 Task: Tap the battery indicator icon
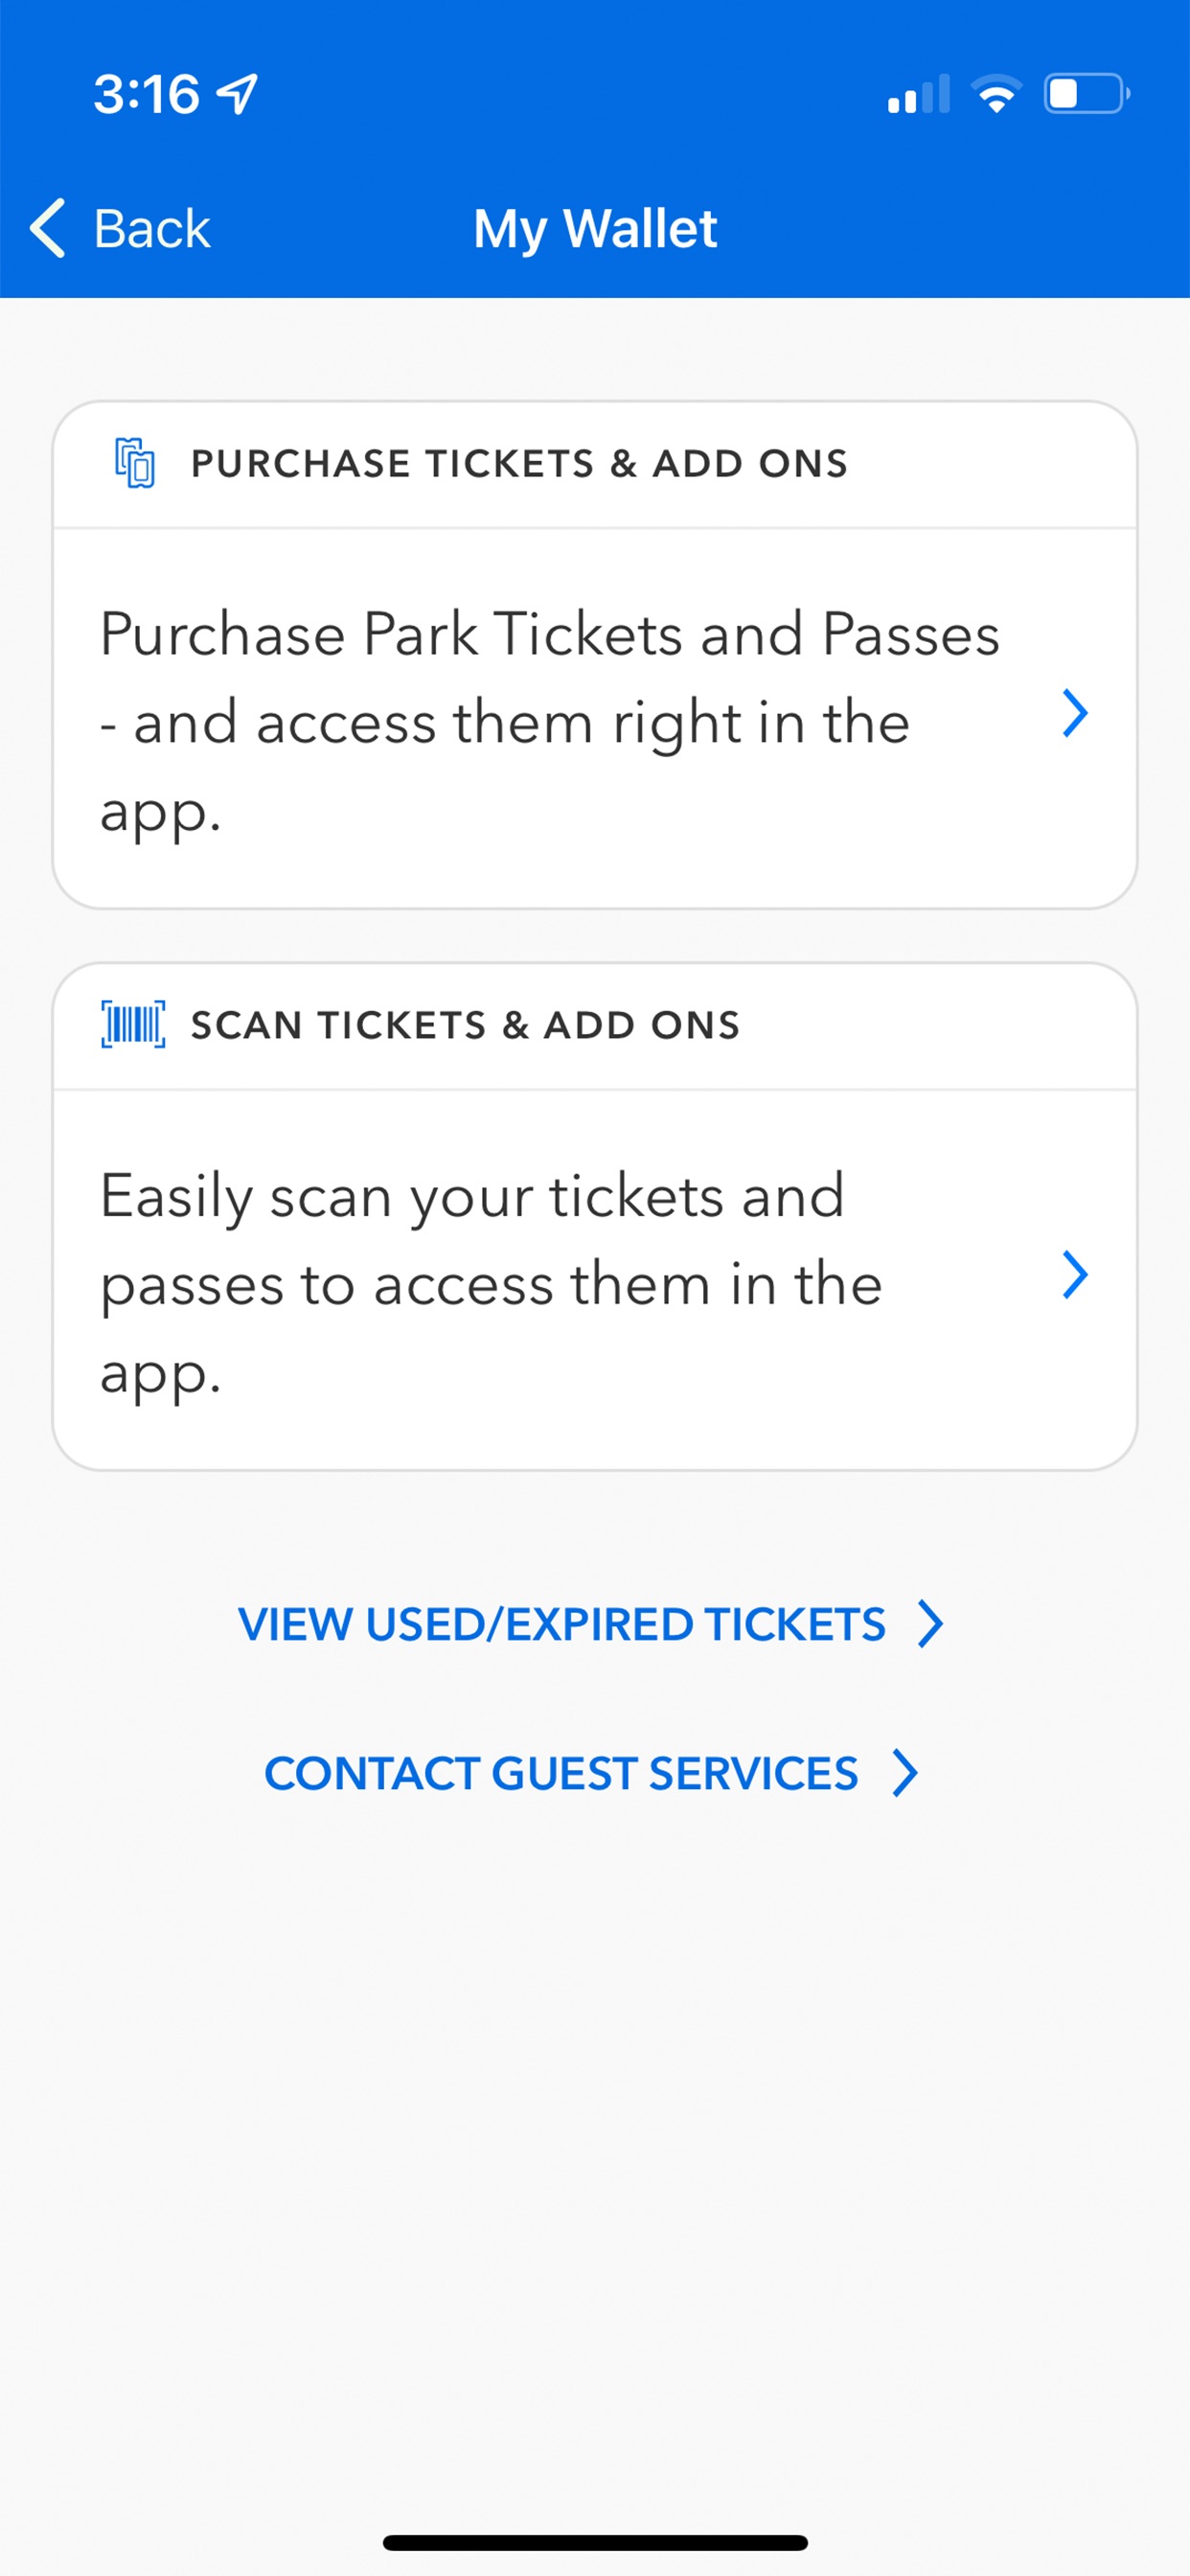pyautogui.click(x=1087, y=94)
